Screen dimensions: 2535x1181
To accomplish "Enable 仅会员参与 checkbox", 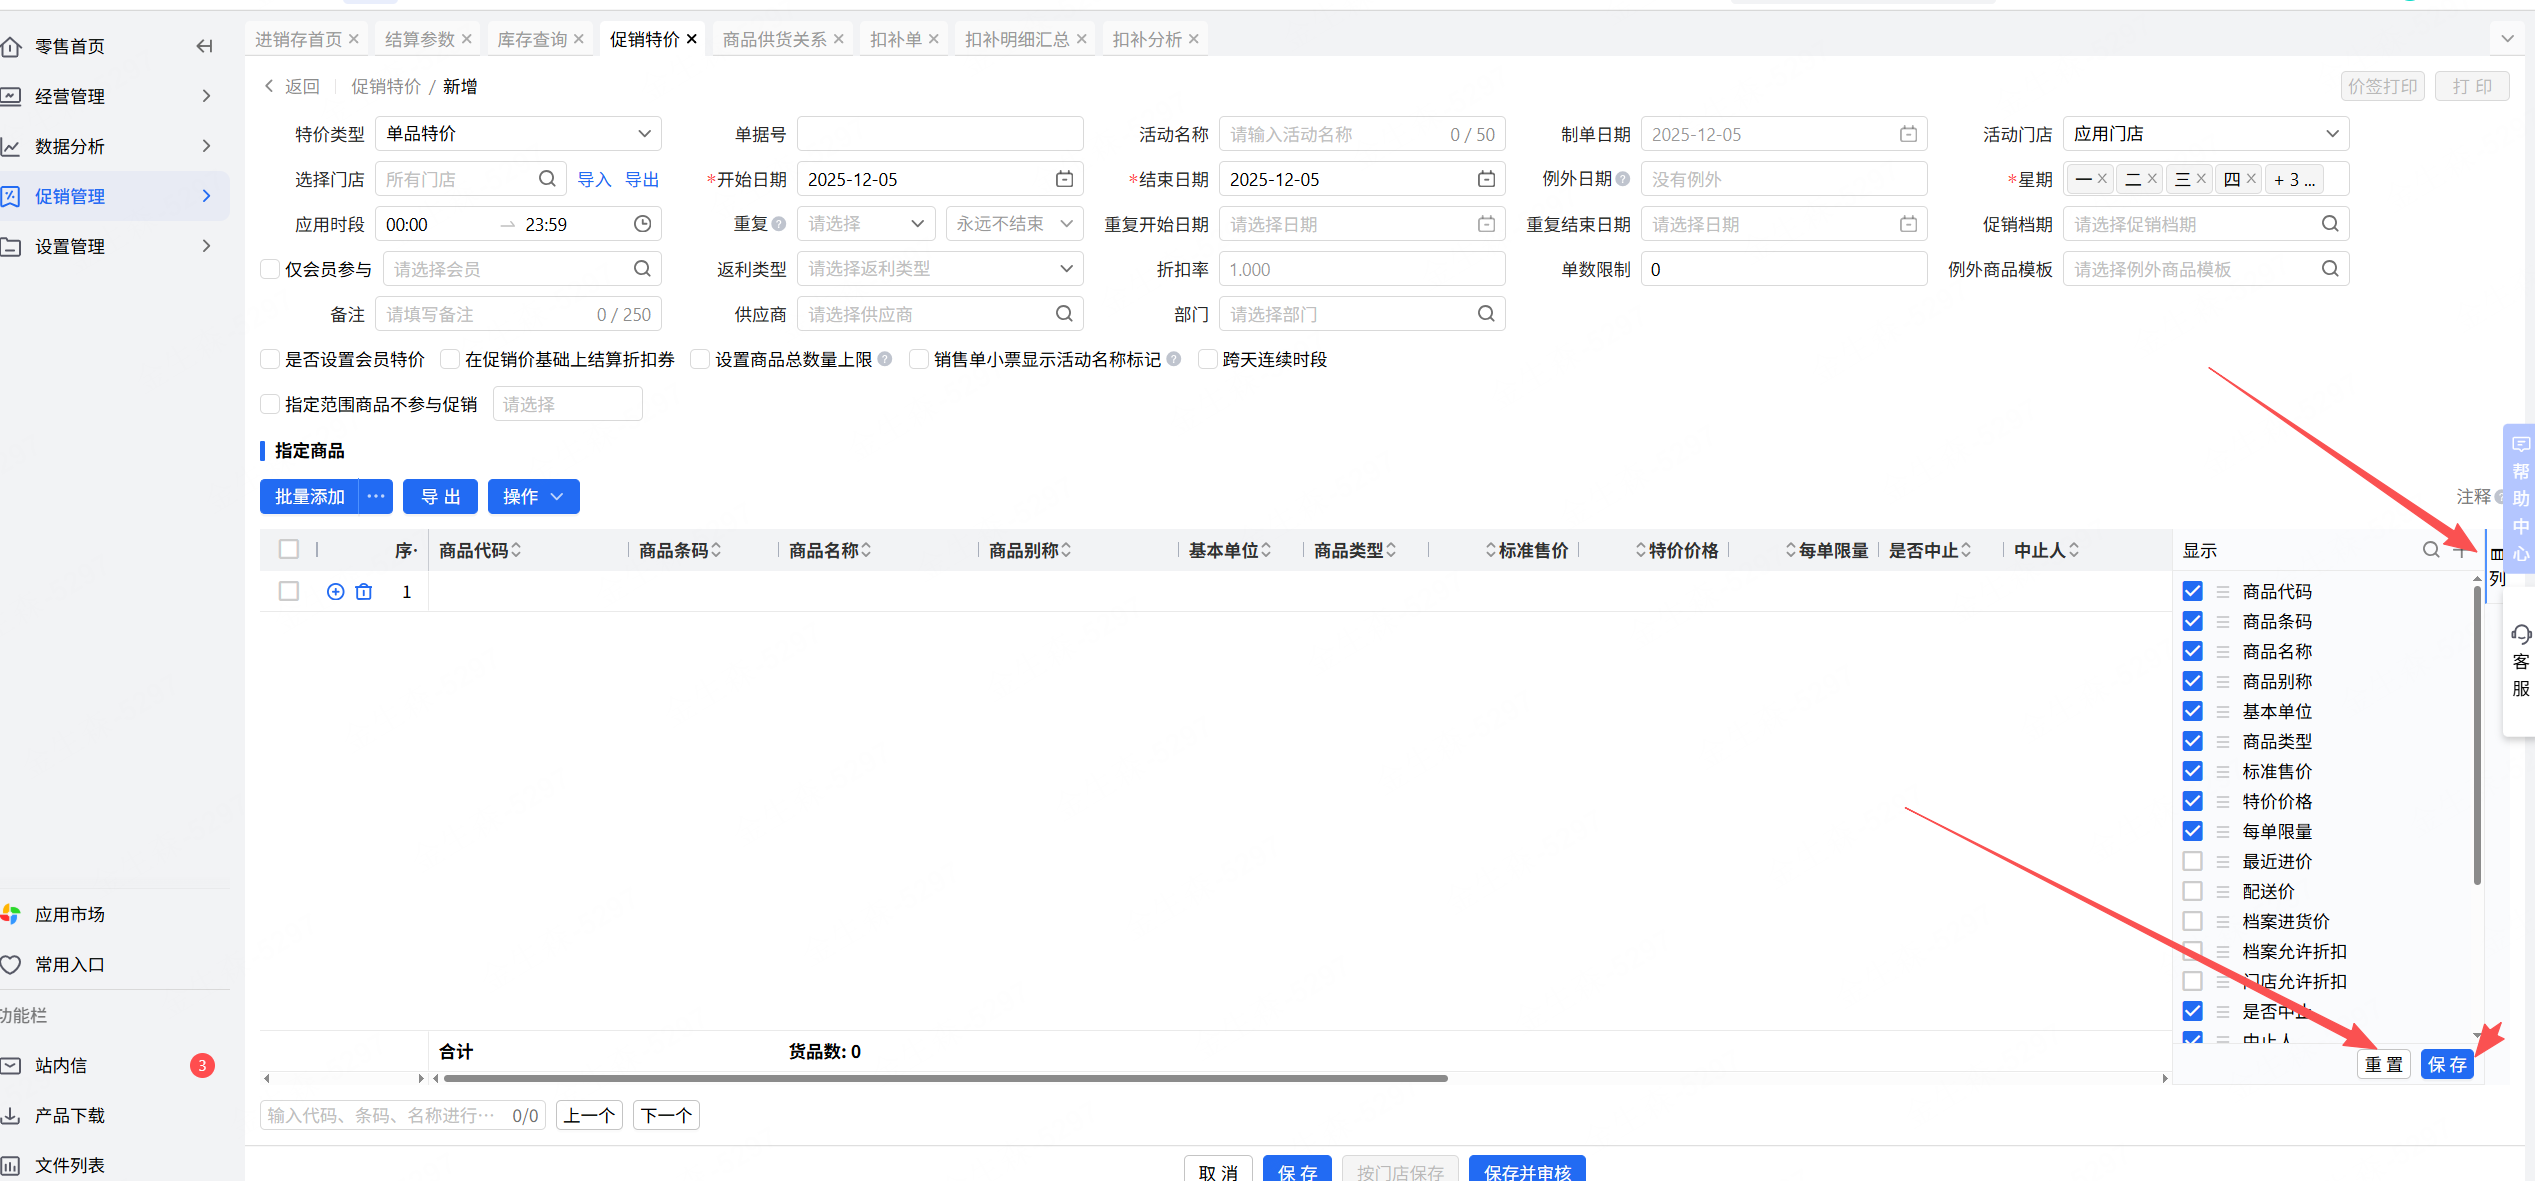I will point(270,269).
